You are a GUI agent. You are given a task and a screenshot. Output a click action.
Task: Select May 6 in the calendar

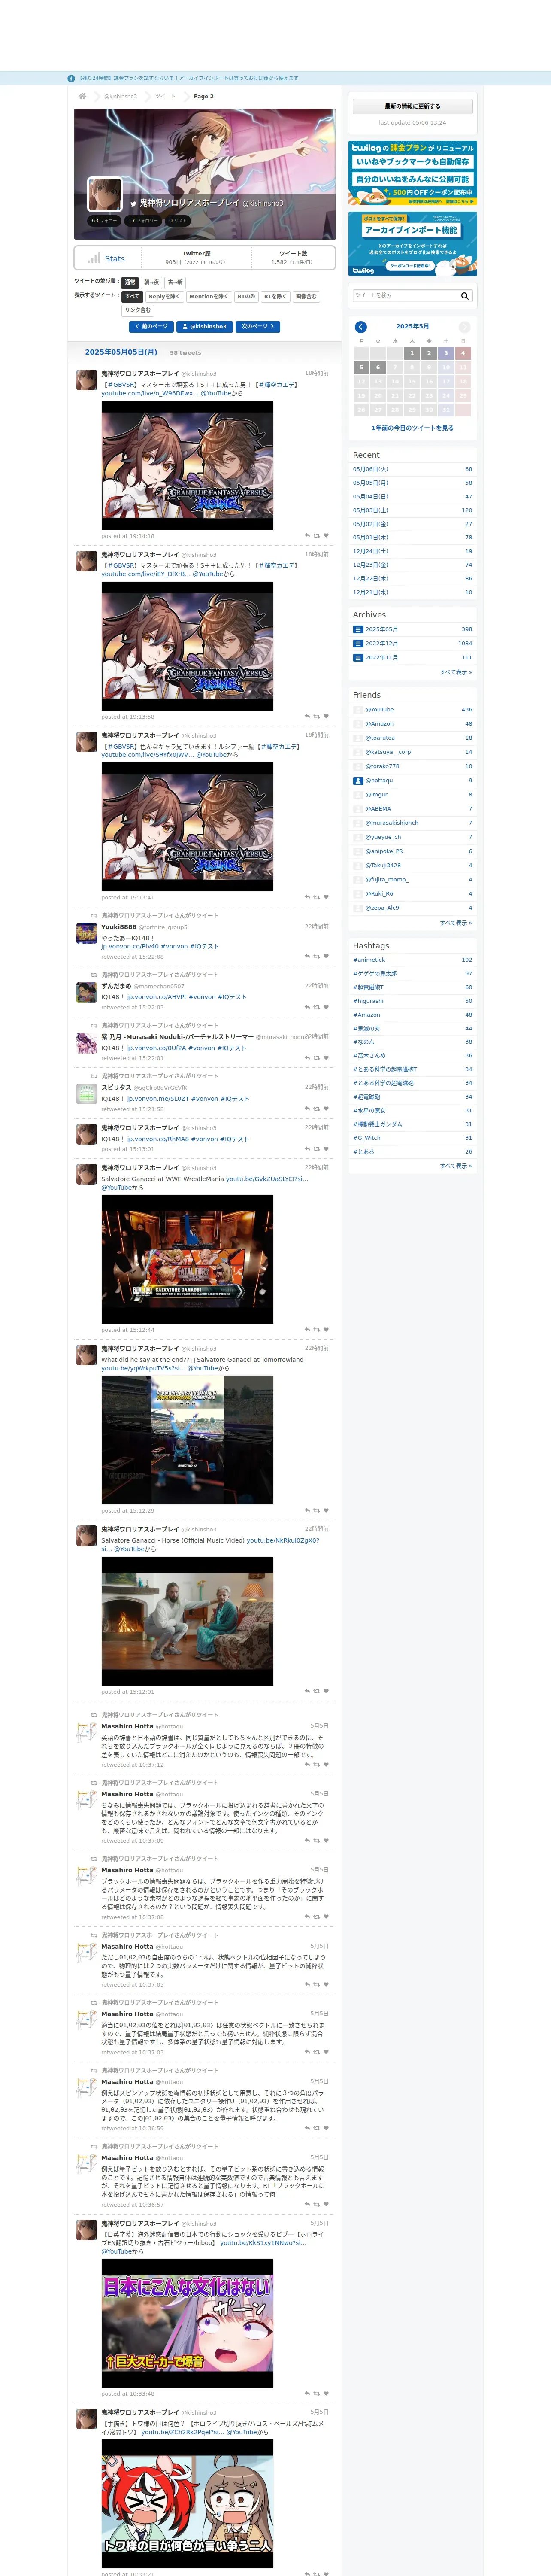tap(378, 367)
